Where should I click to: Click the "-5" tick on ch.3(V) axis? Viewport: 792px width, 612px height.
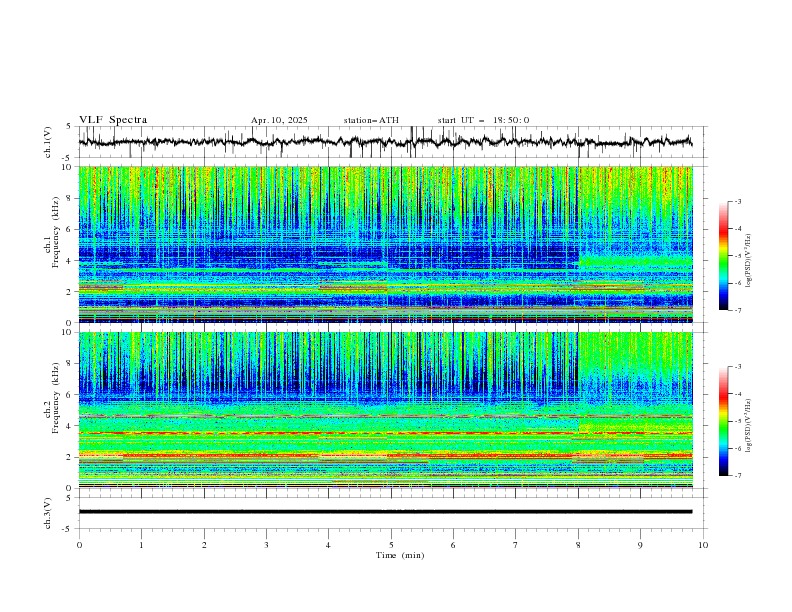(68, 529)
